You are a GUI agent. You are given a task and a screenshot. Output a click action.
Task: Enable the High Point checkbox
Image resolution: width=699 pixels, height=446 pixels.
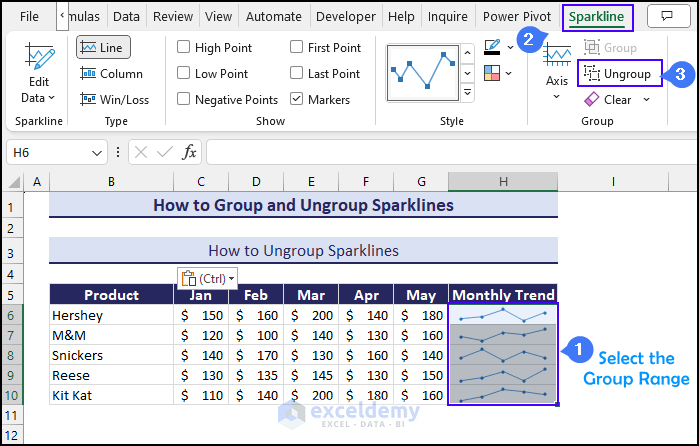point(184,47)
